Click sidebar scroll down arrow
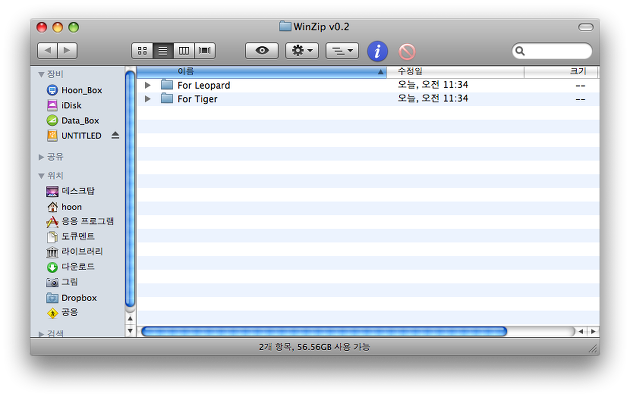The image size is (630, 397). pos(130,331)
